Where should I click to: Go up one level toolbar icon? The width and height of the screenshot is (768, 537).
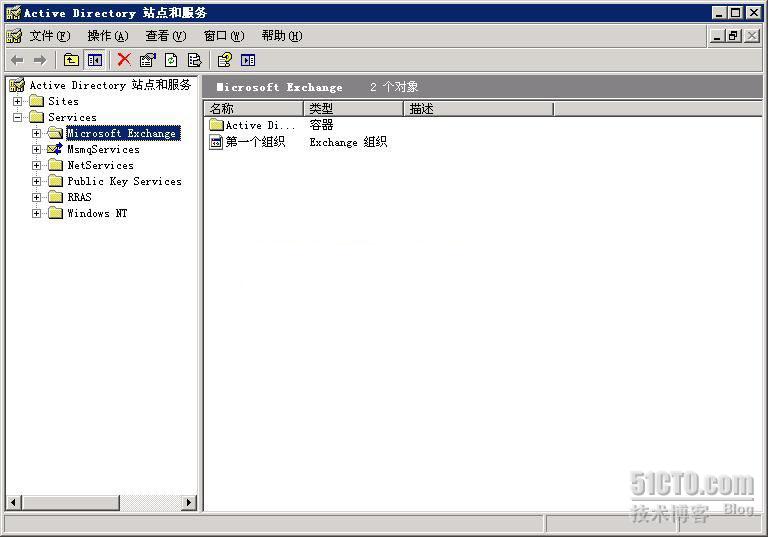tap(71, 60)
